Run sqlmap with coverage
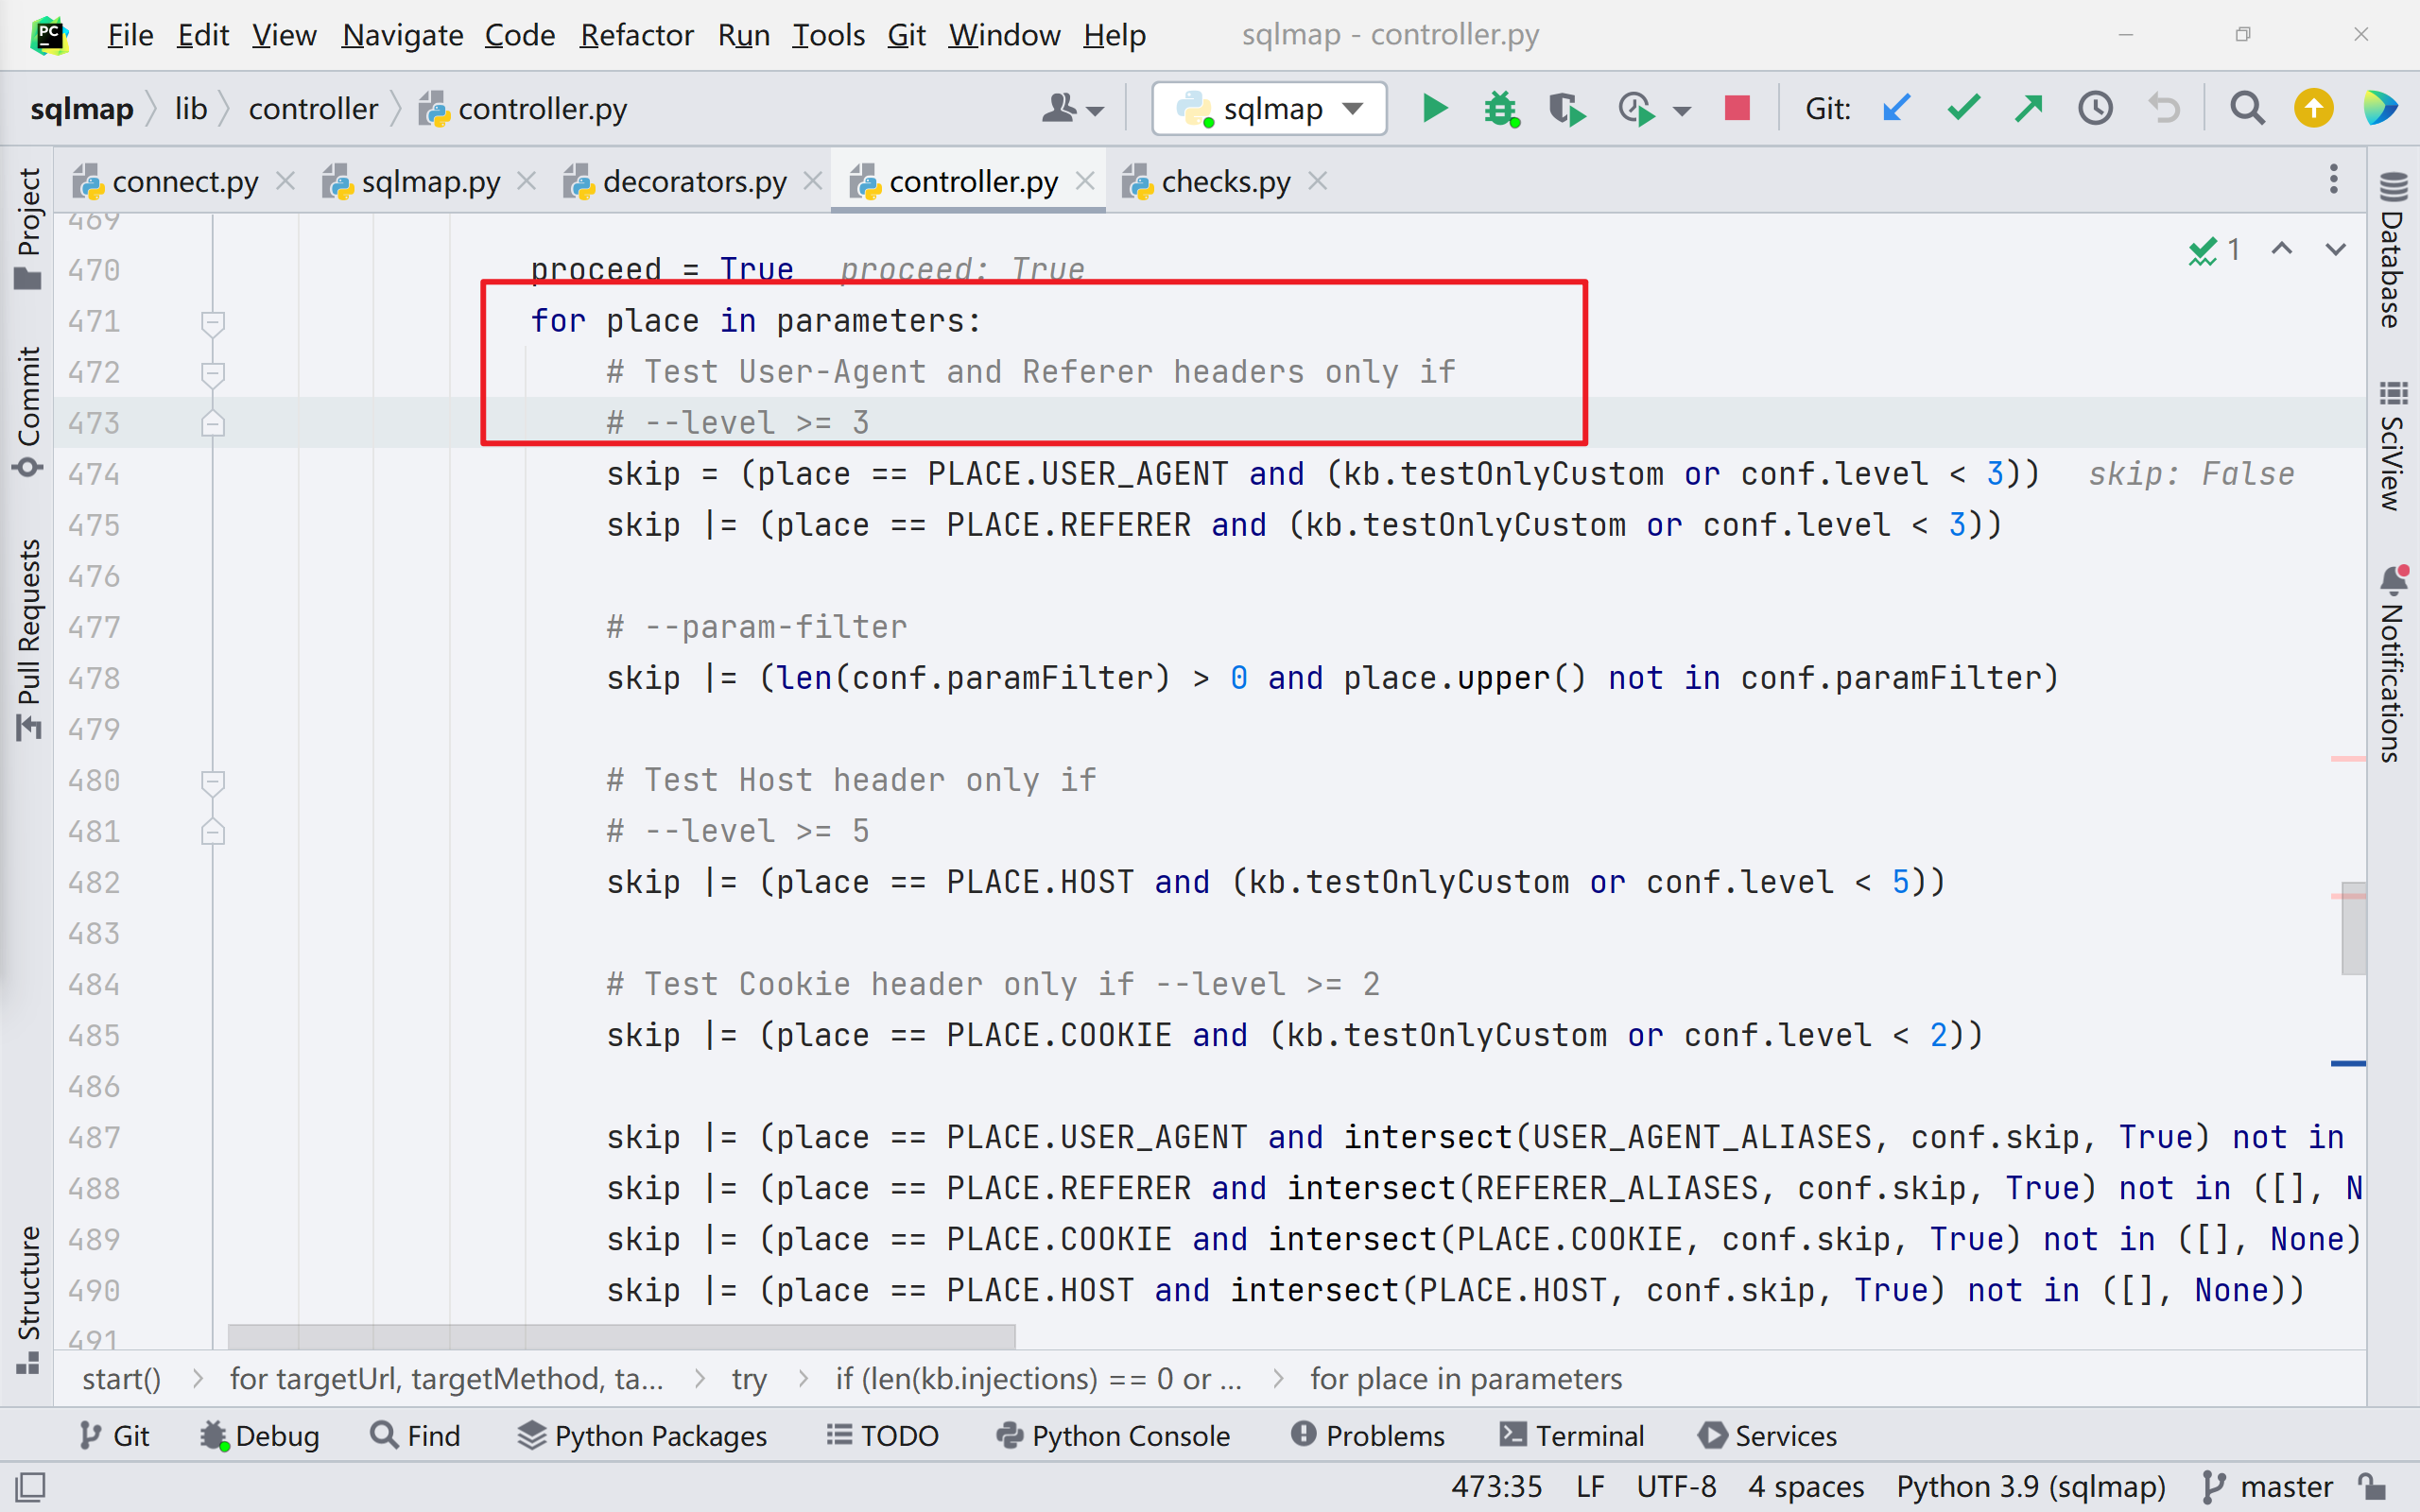This screenshot has height=1512, width=2420. click(x=1566, y=108)
